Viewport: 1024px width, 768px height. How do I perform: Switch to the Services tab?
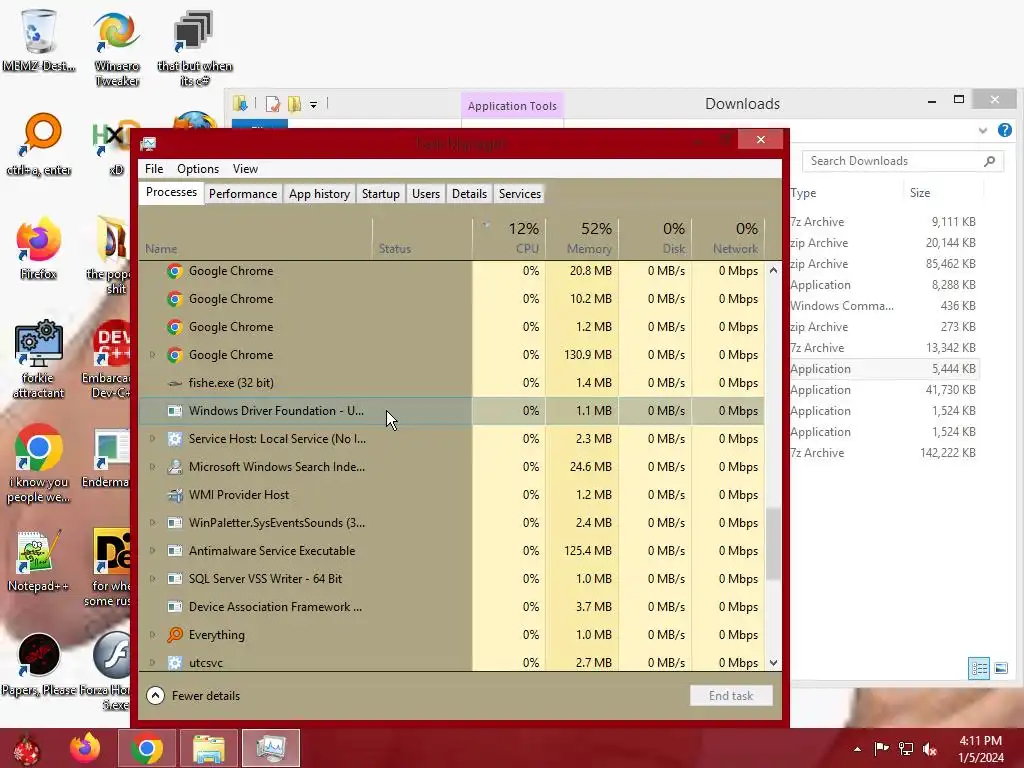[x=520, y=194]
